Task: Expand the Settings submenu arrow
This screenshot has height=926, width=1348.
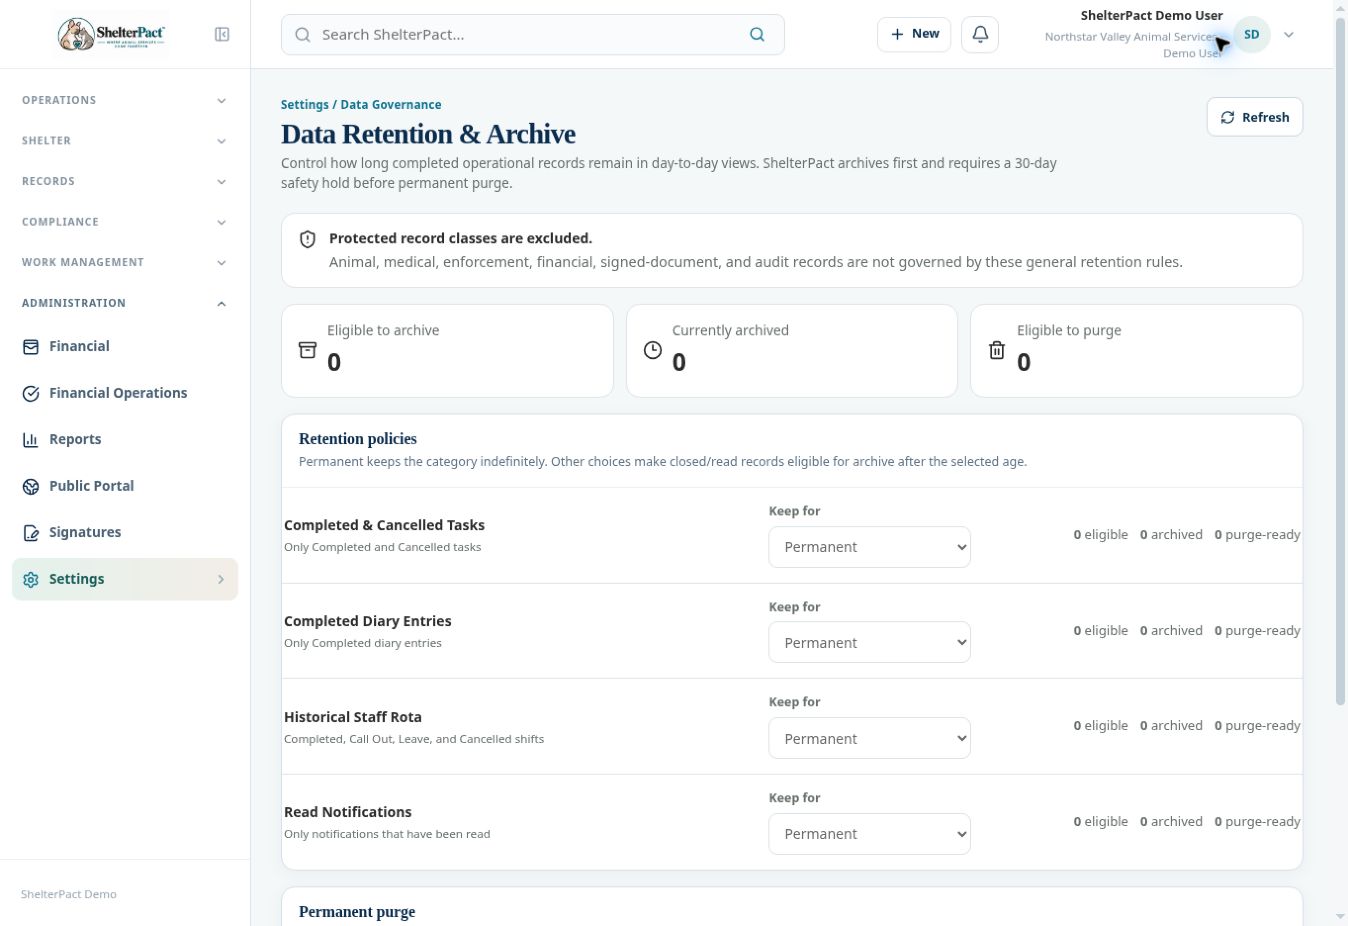Action: tap(221, 579)
